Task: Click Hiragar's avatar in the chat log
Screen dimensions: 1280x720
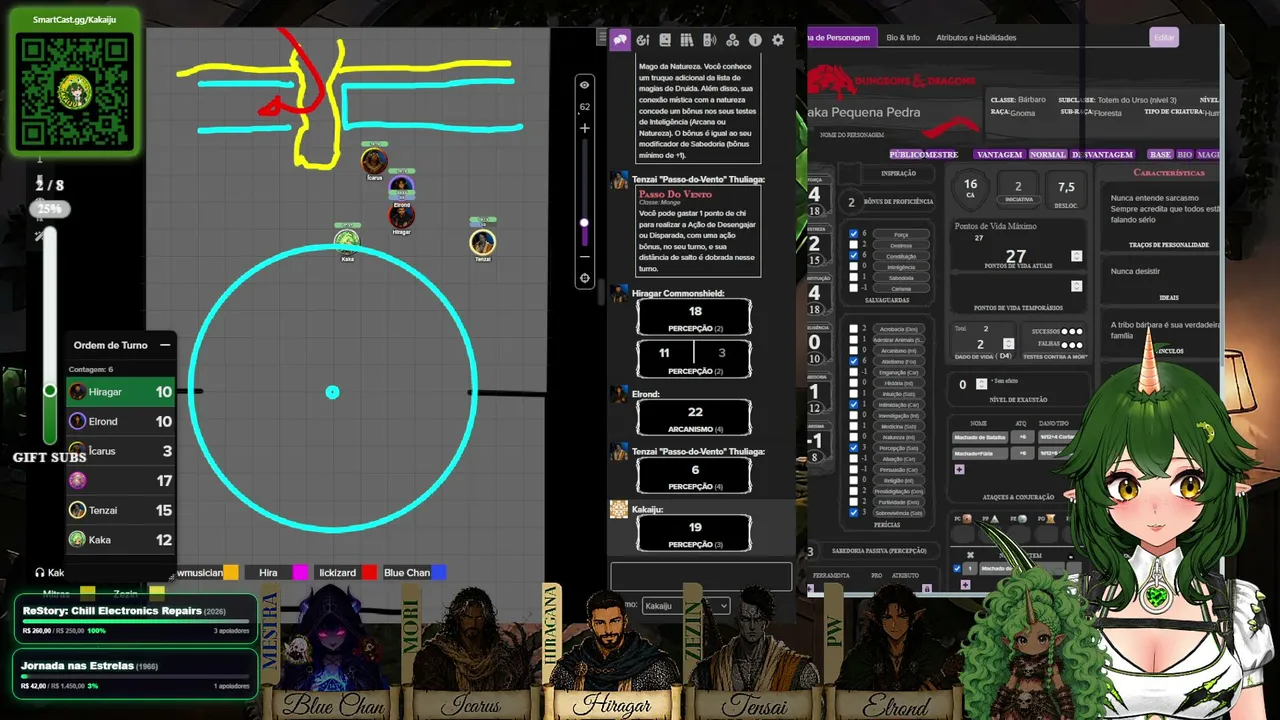Action: tap(619, 294)
